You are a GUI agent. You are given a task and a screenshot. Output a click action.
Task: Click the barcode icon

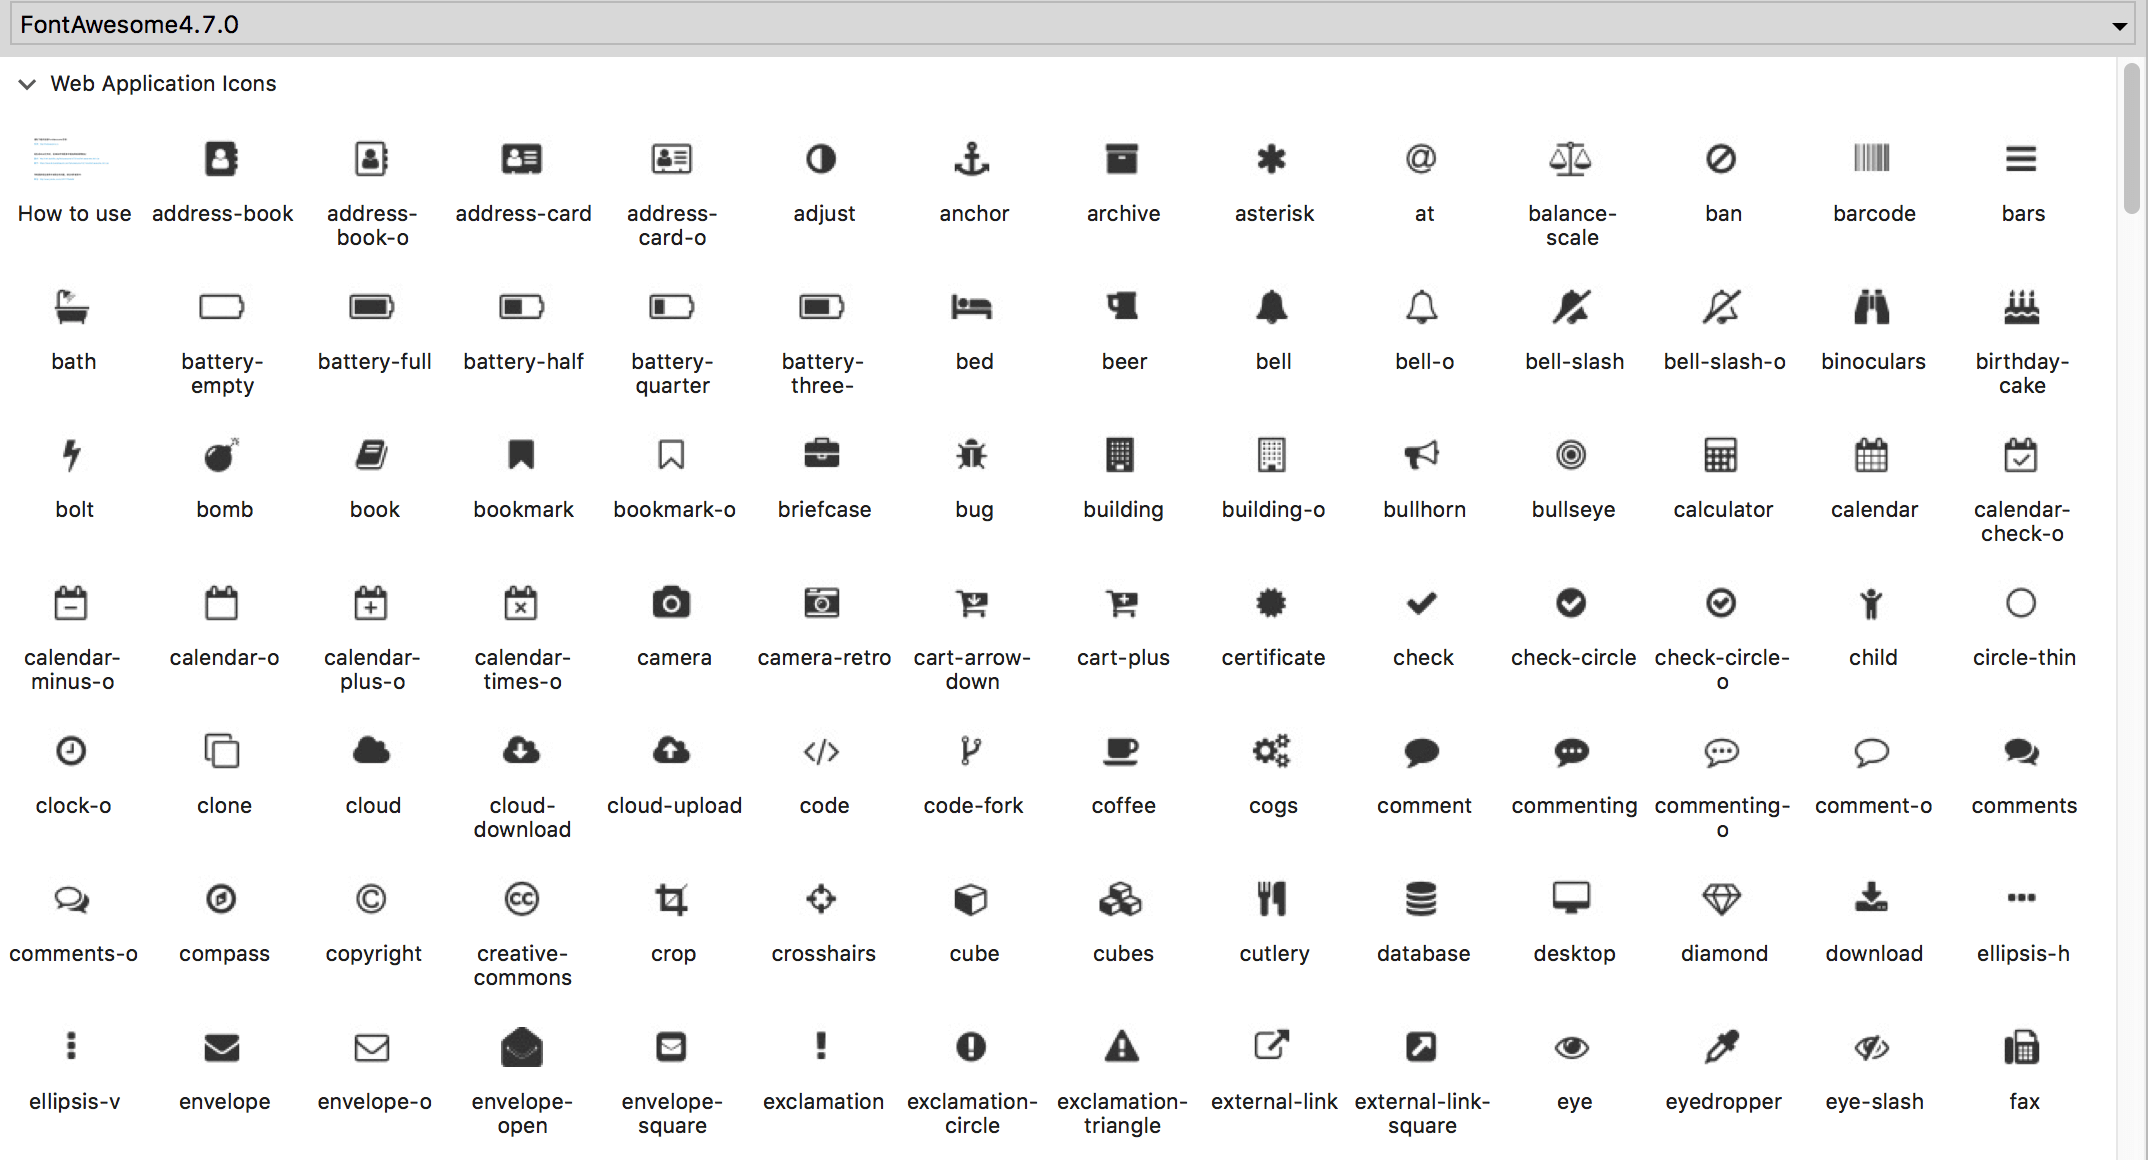click(x=1871, y=159)
